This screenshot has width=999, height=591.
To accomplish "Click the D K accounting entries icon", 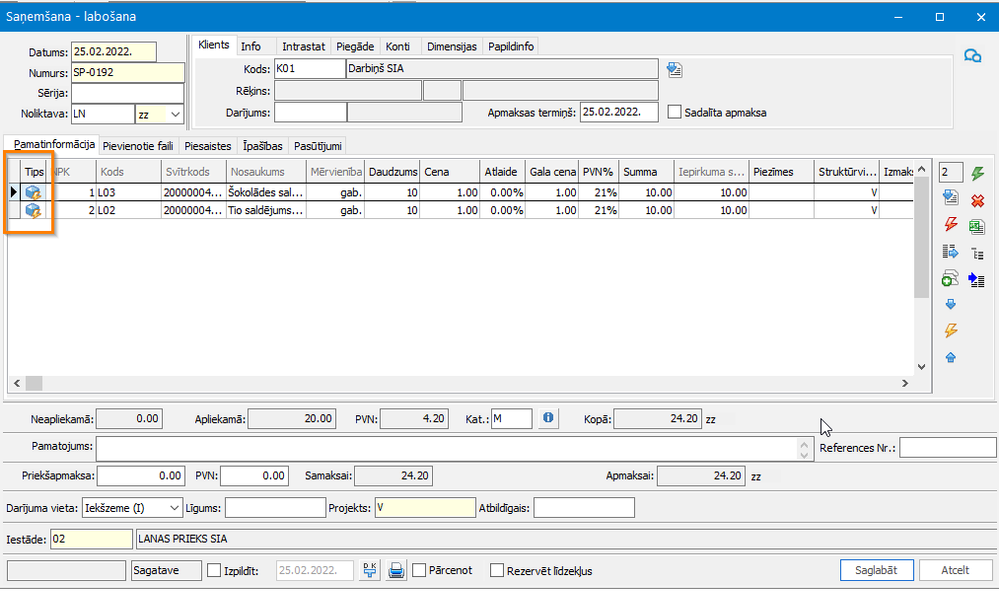I will pyautogui.click(x=370, y=570).
